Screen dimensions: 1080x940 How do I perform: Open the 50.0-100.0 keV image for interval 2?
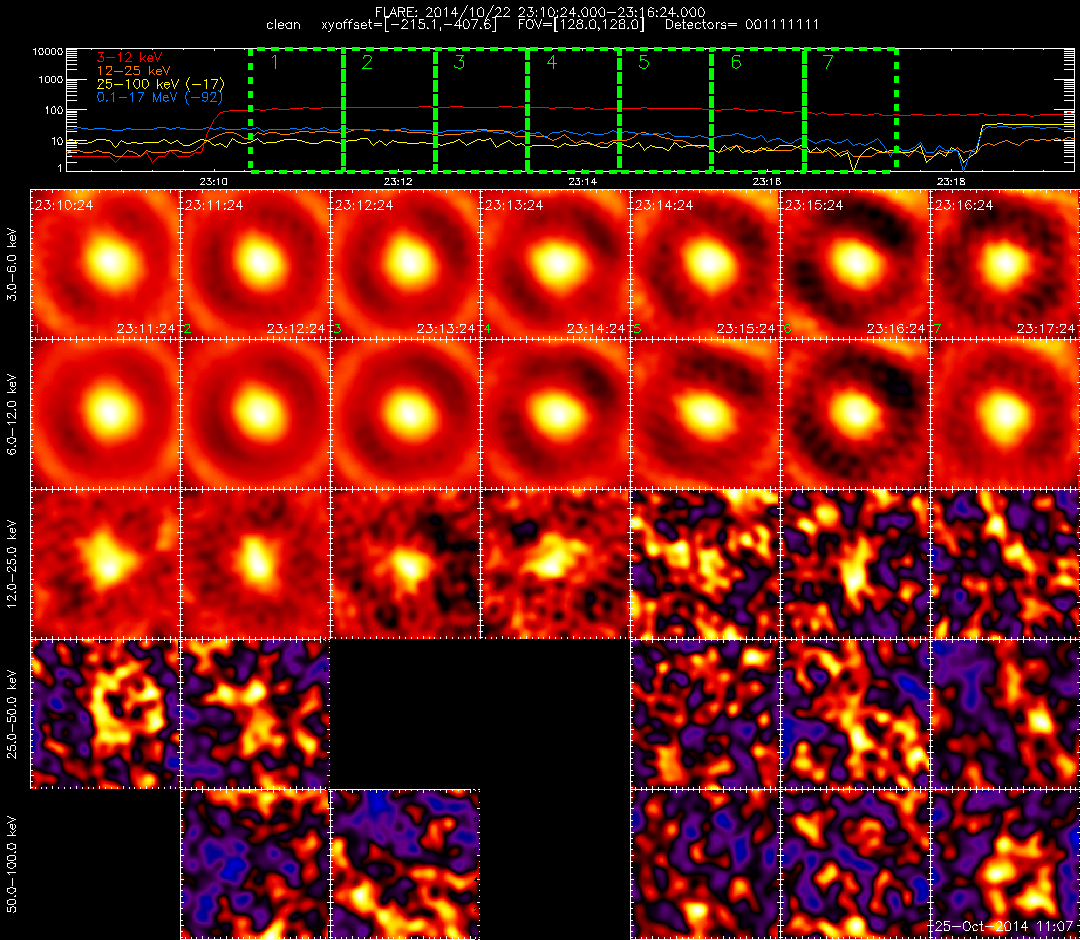[x=255, y=865]
